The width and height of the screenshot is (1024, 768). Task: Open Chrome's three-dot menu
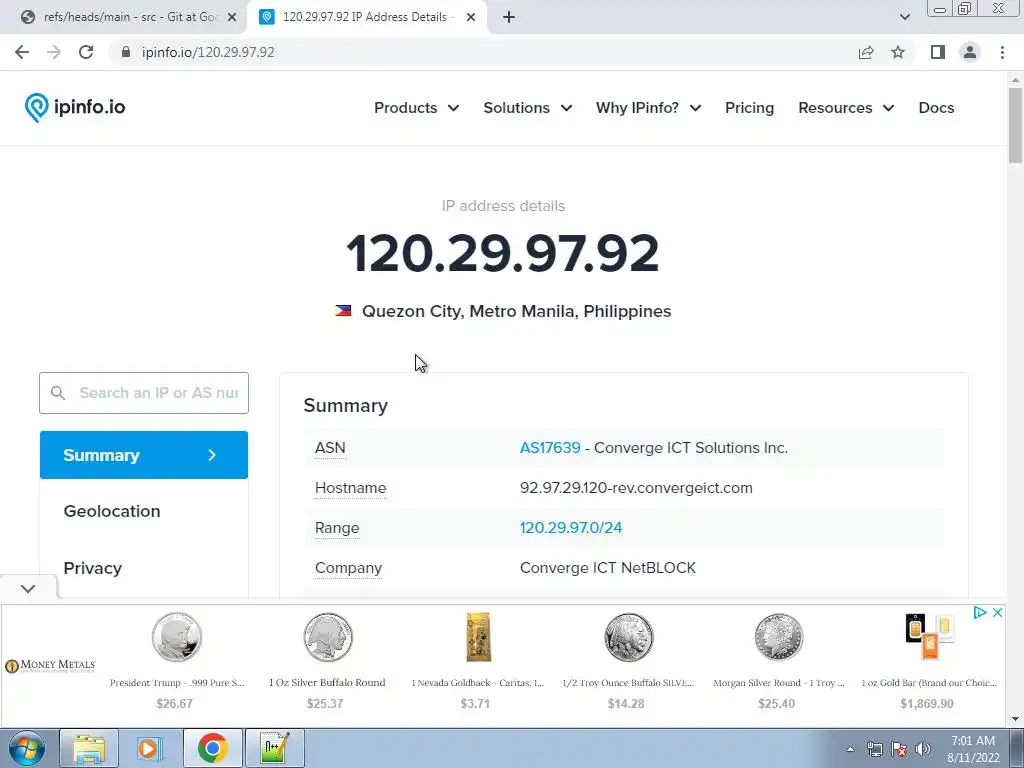coord(1002,52)
